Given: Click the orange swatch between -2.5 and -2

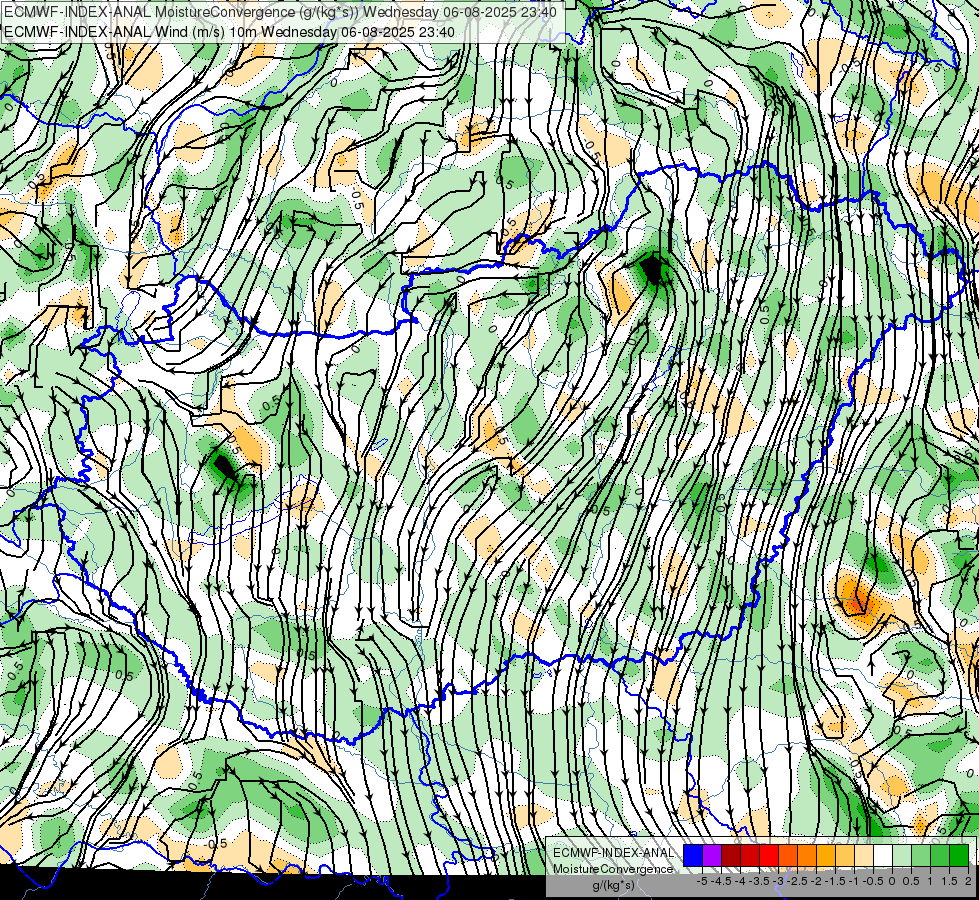Looking at the screenshot, I should click(807, 856).
